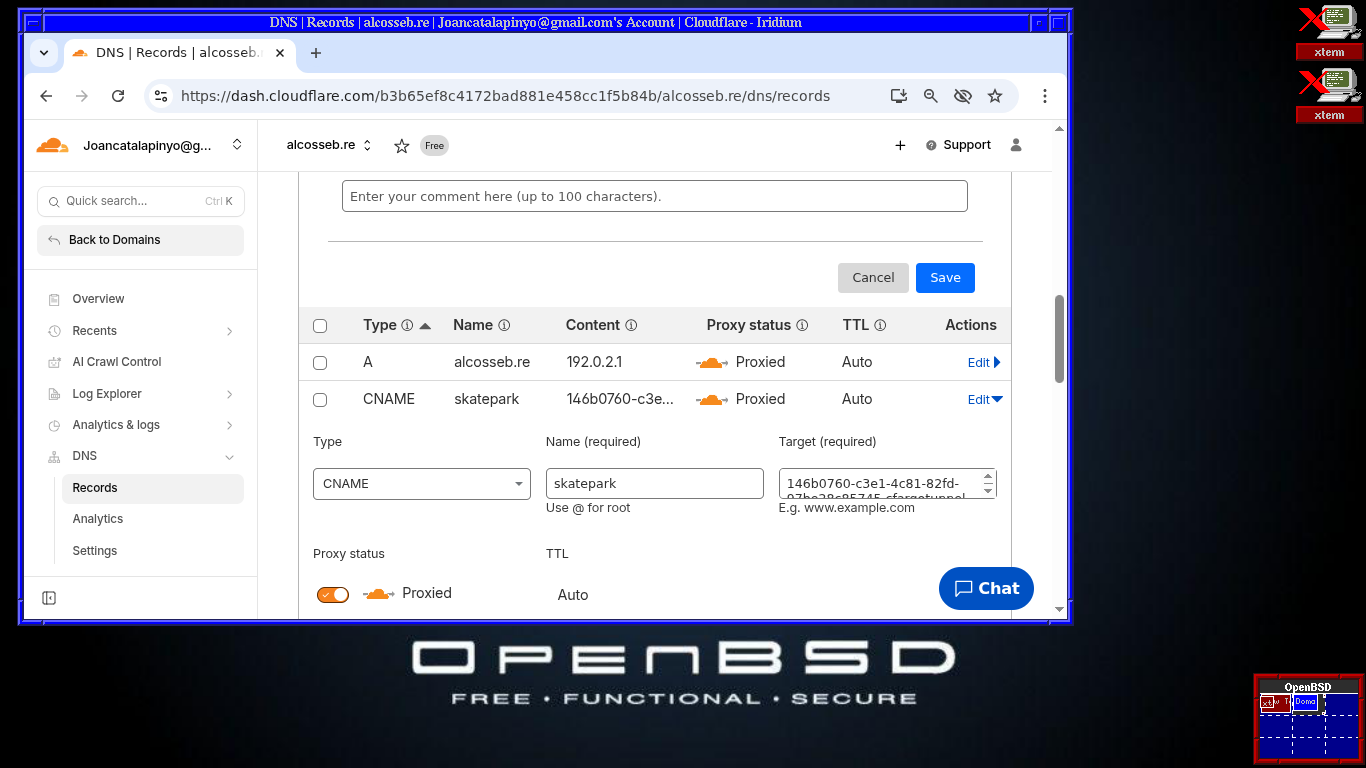Click the Cloudflare logo in sidebar
This screenshot has height=768, width=1366.
pyautogui.click(x=52, y=146)
